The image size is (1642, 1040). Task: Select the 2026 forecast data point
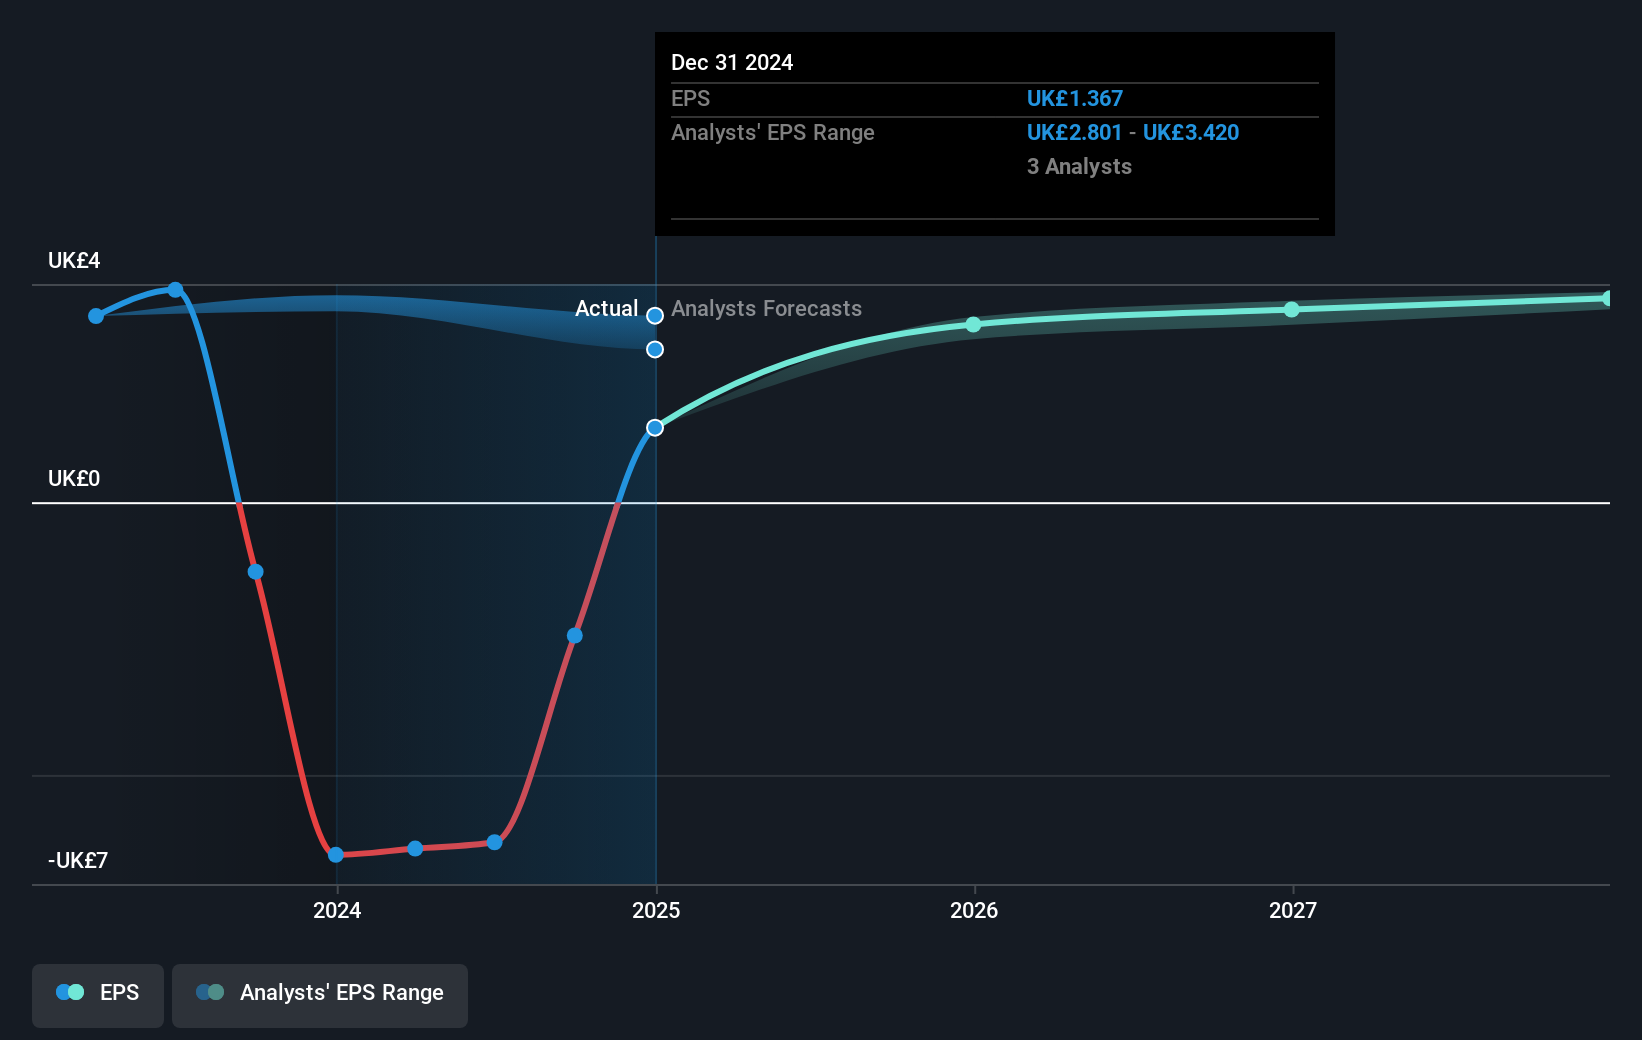(x=974, y=325)
